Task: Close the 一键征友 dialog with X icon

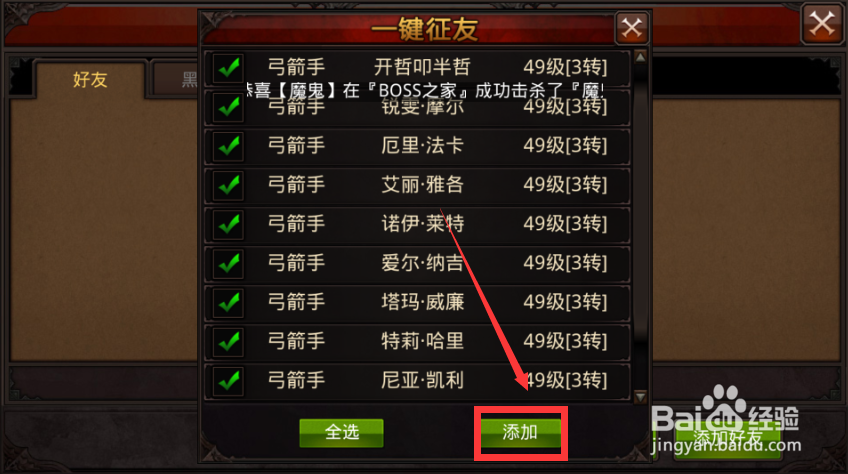Action: point(632,28)
